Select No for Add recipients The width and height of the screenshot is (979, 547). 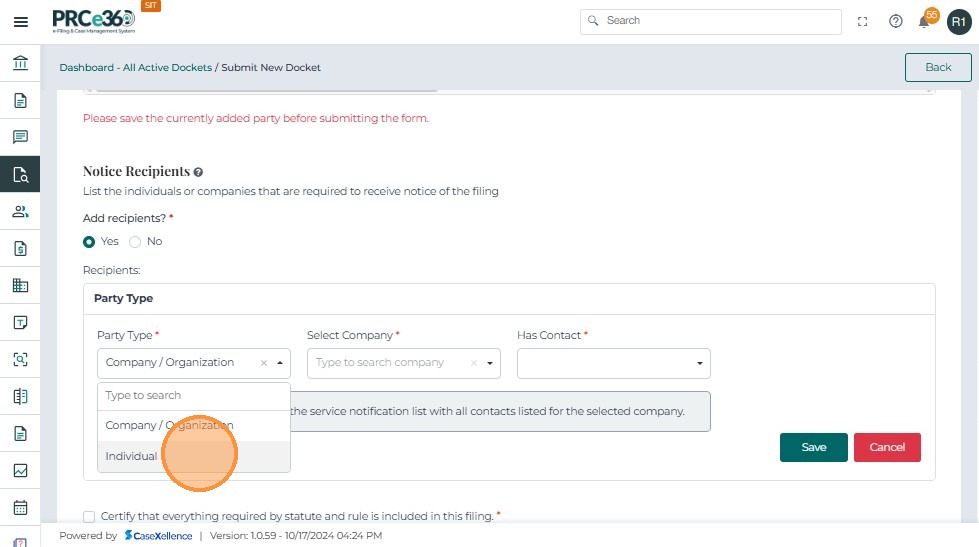click(x=135, y=241)
